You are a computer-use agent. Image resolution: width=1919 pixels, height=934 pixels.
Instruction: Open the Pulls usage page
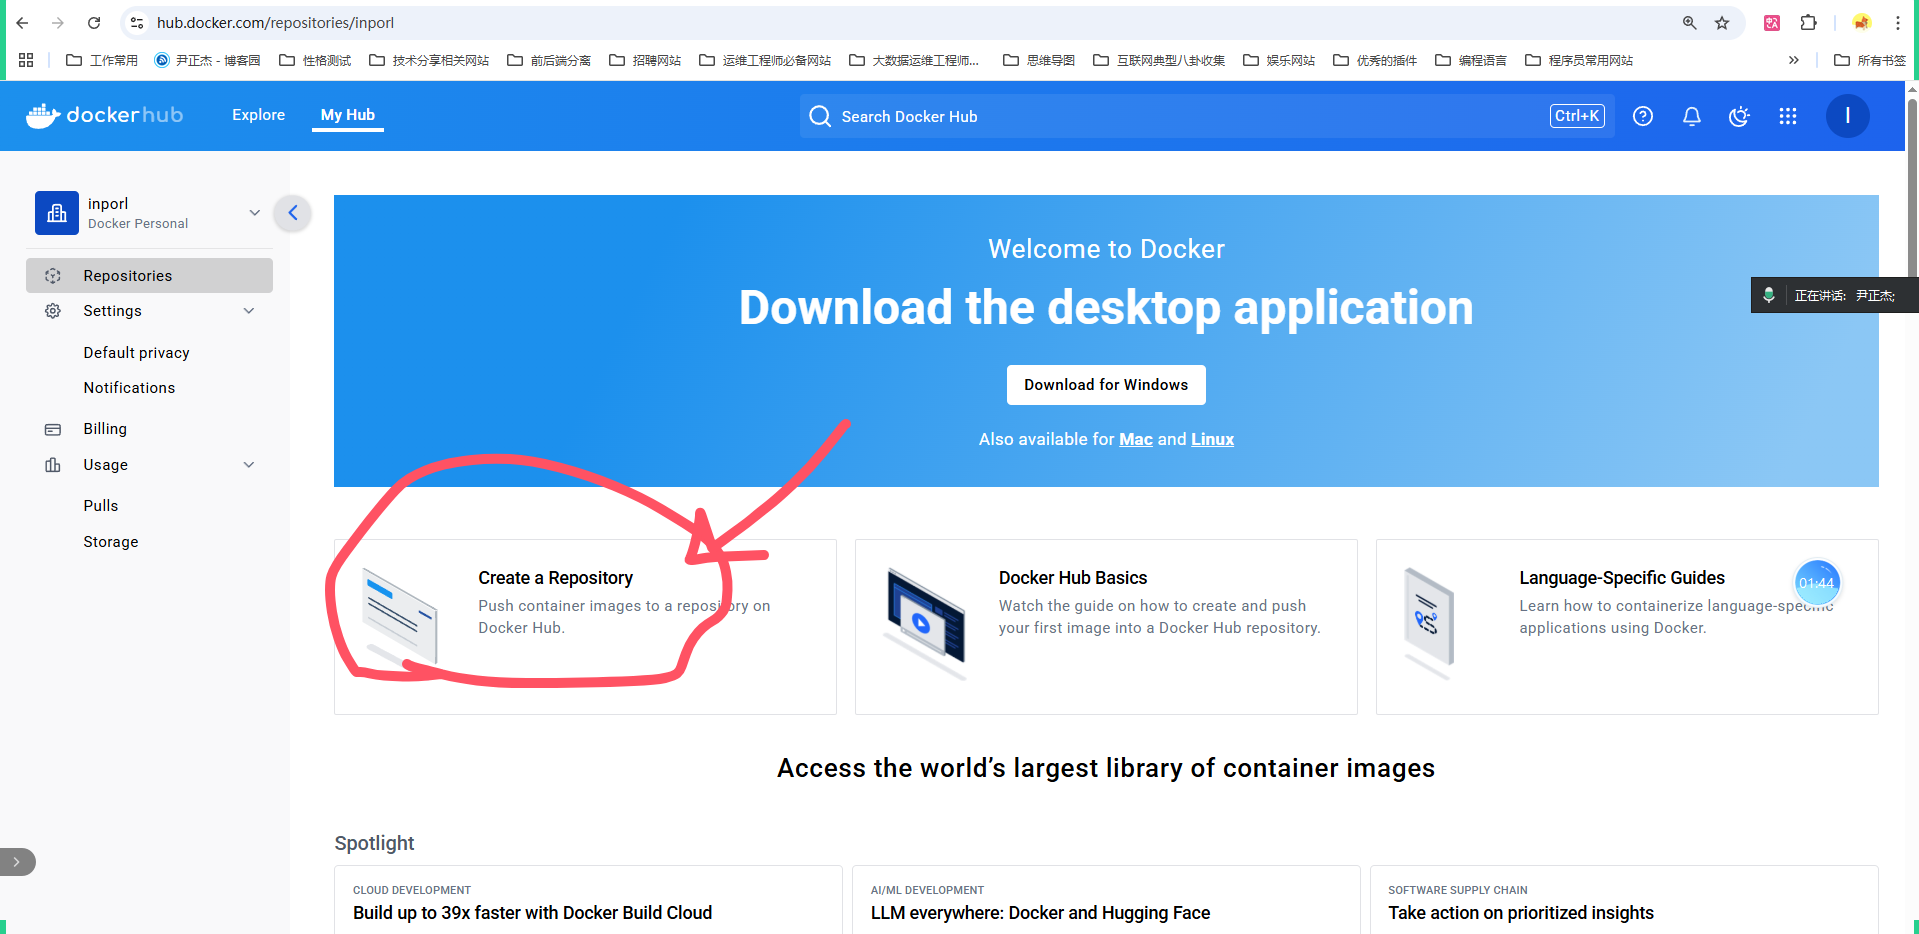point(101,506)
